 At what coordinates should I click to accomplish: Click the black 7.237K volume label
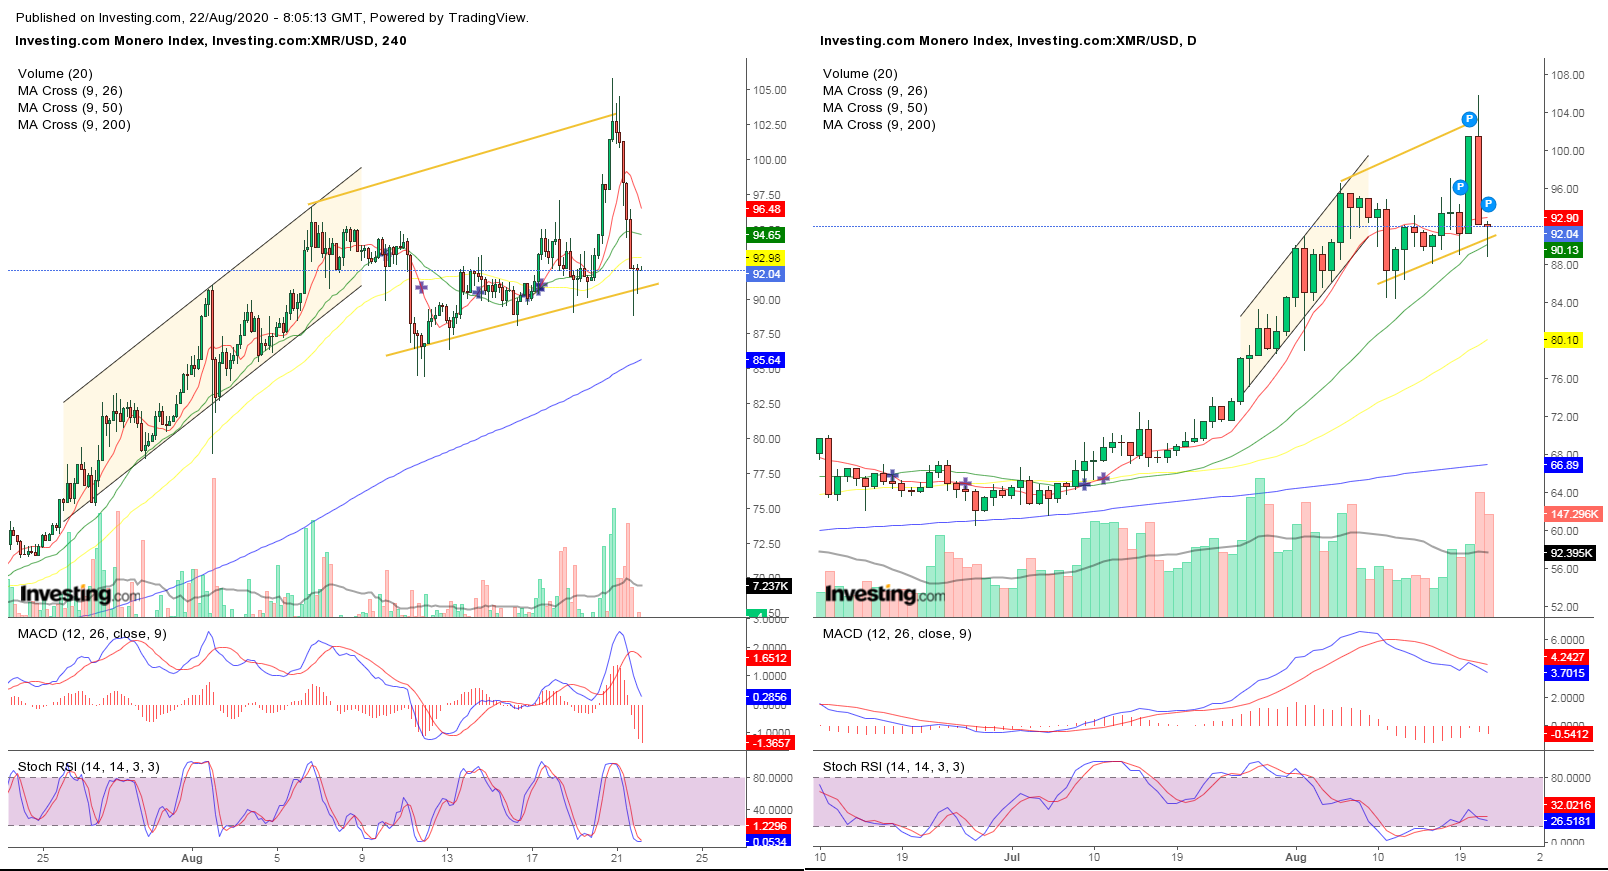click(x=770, y=586)
